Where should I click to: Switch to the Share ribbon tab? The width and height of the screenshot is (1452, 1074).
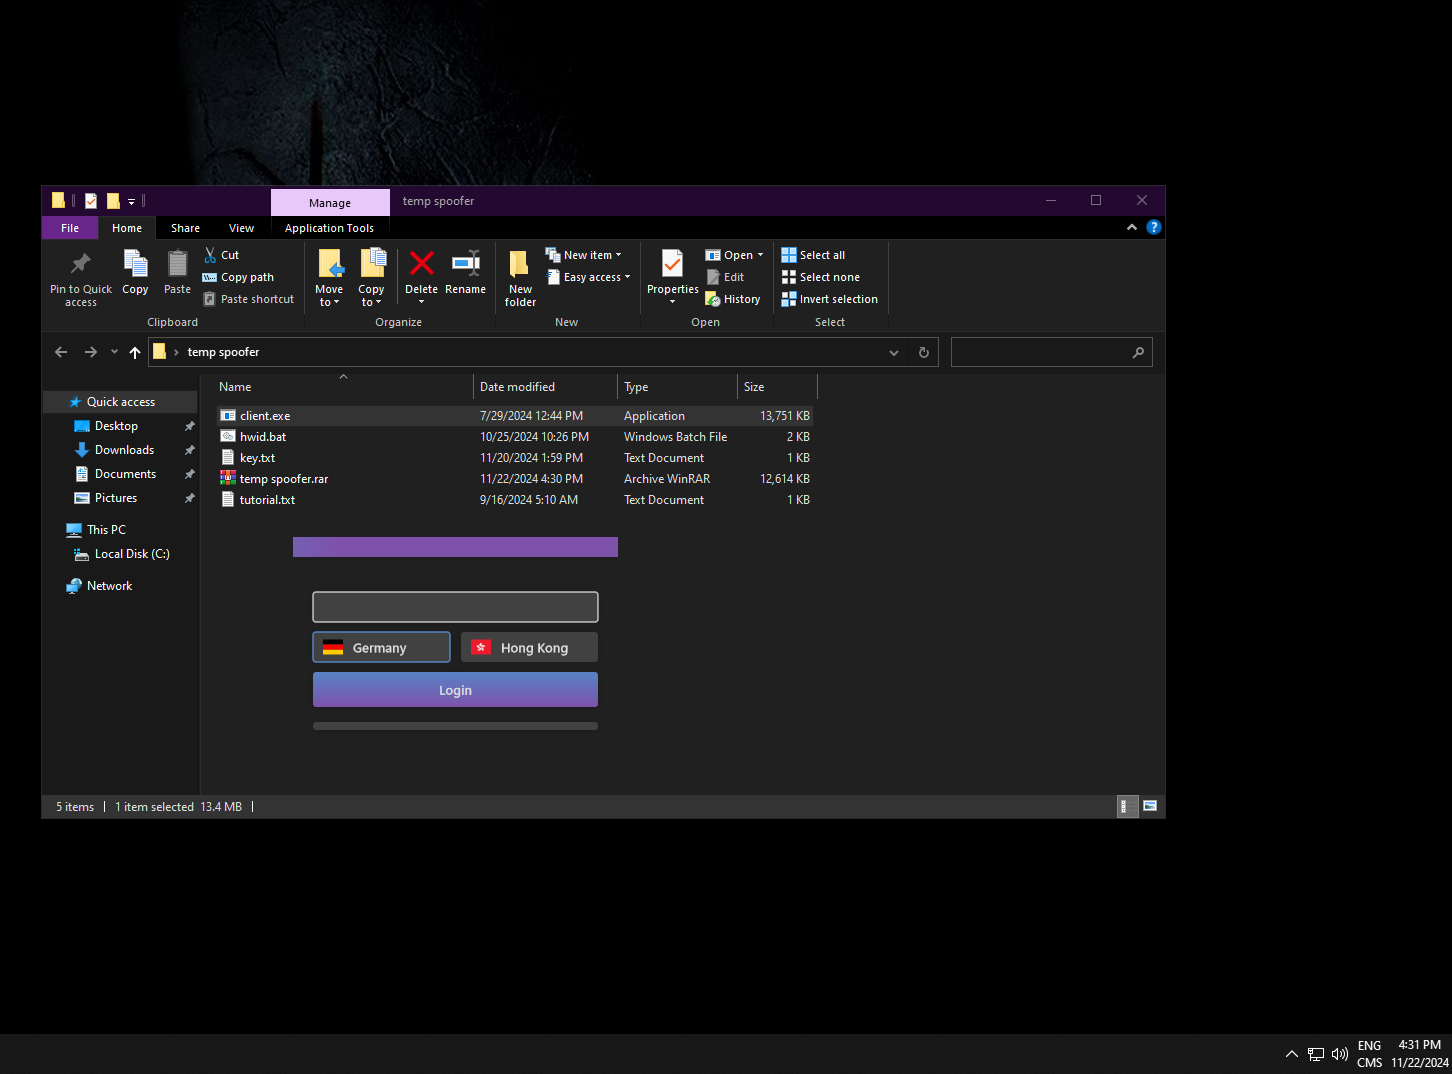[x=185, y=228]
